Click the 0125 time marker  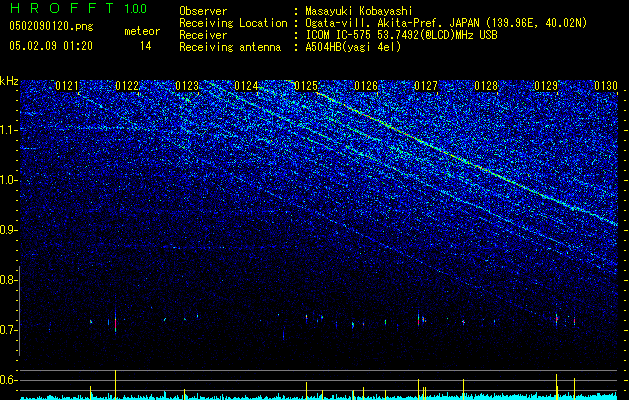pyautogui.click(x=306, y=86)
